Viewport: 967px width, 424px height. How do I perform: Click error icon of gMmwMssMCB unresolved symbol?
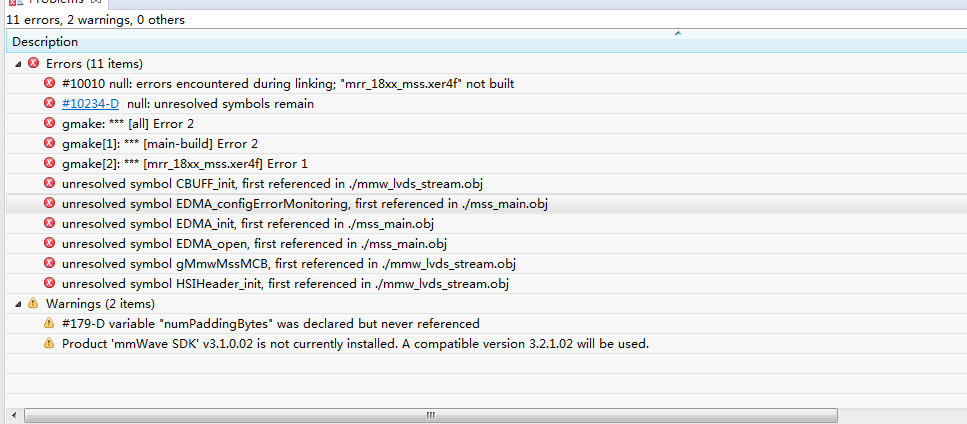[x=49, y=263]
